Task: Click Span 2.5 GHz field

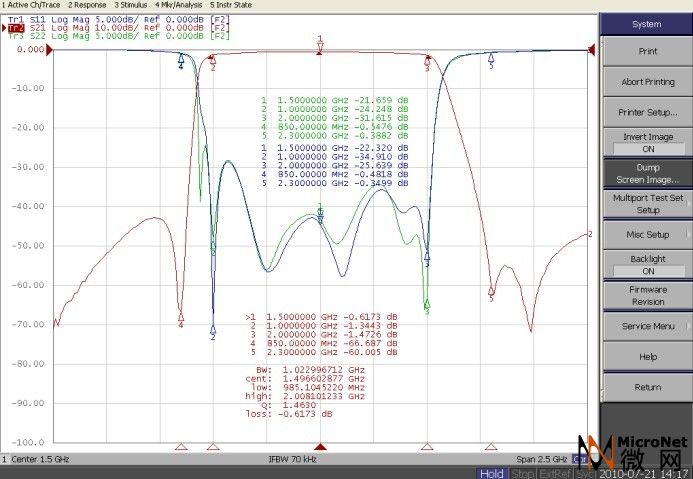Action: [x=541, y=460]
